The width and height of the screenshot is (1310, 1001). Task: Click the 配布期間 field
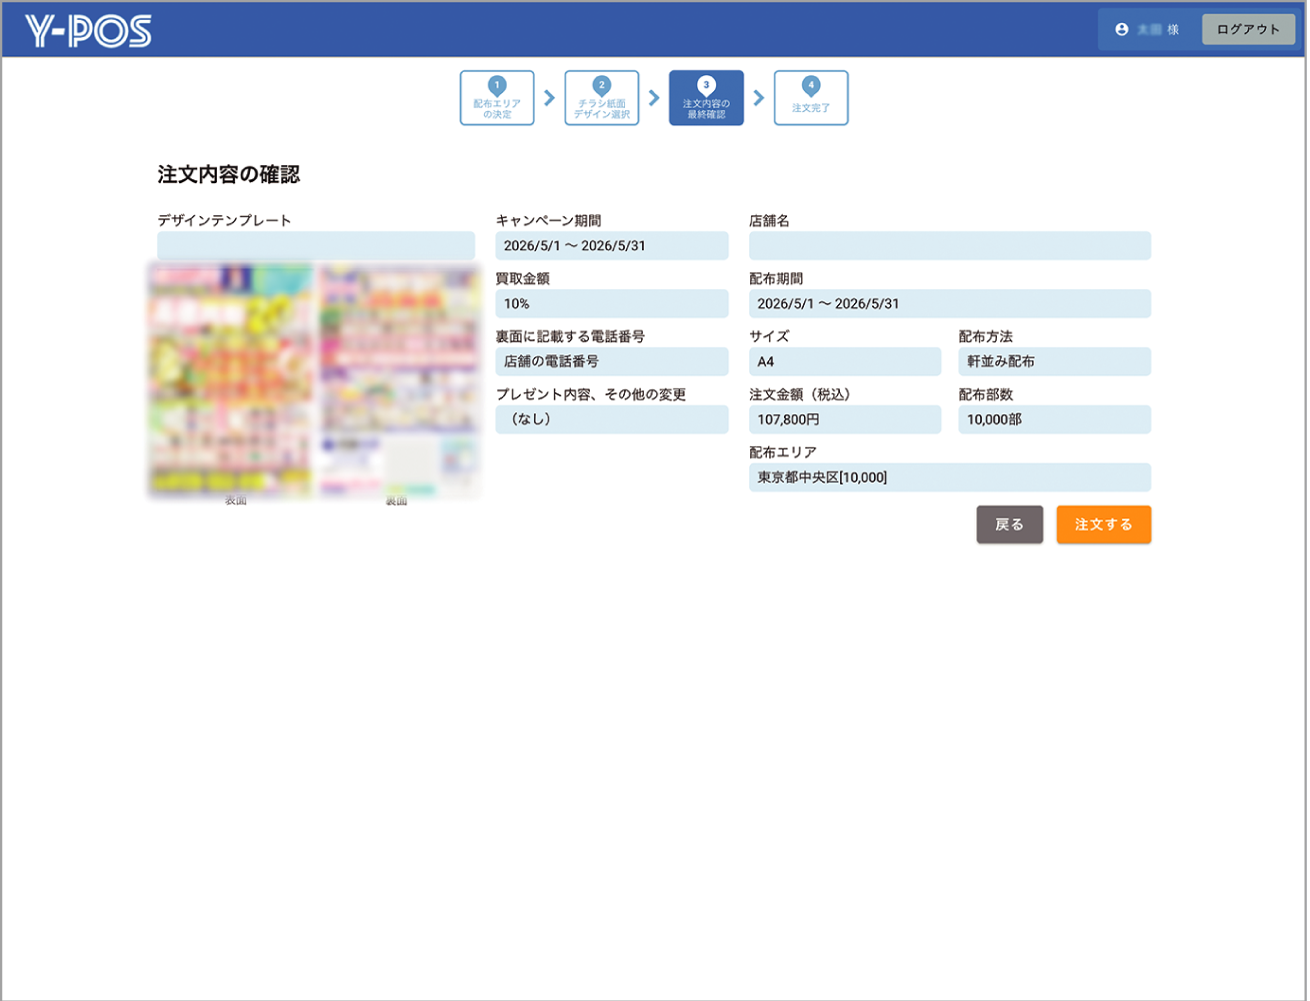(950, 304)
